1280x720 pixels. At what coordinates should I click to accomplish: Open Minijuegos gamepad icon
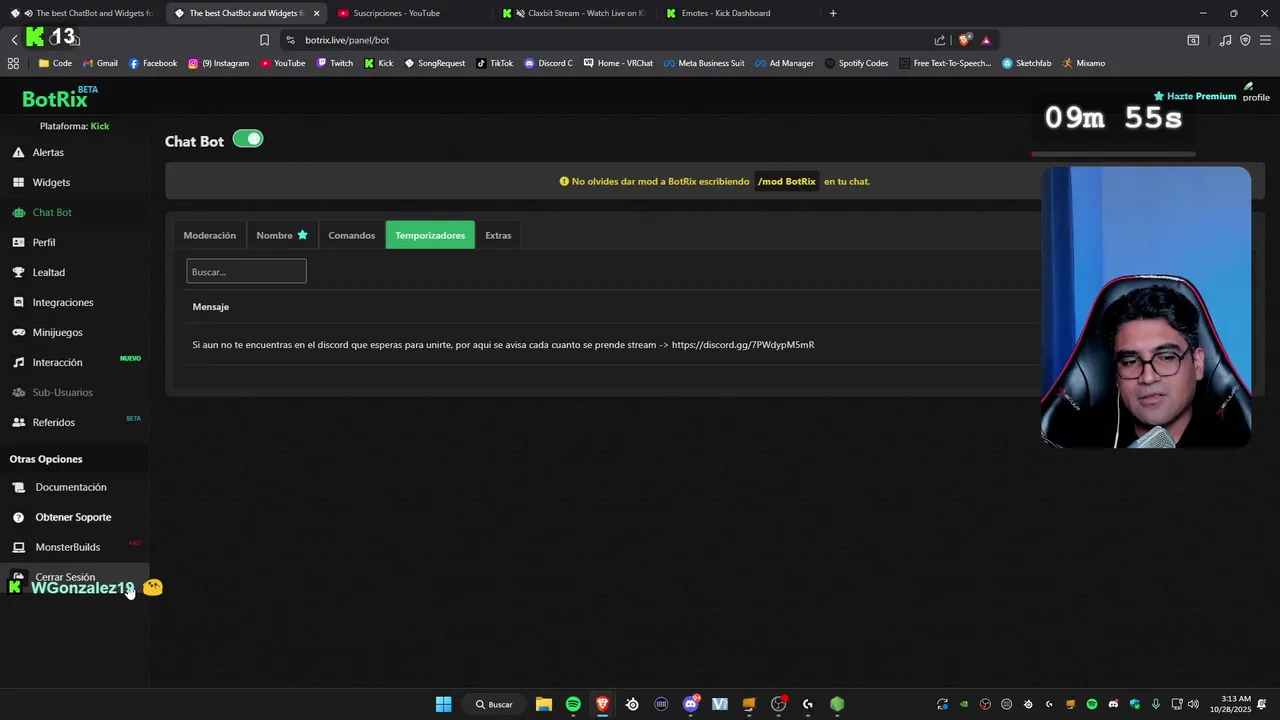[18, 333]
